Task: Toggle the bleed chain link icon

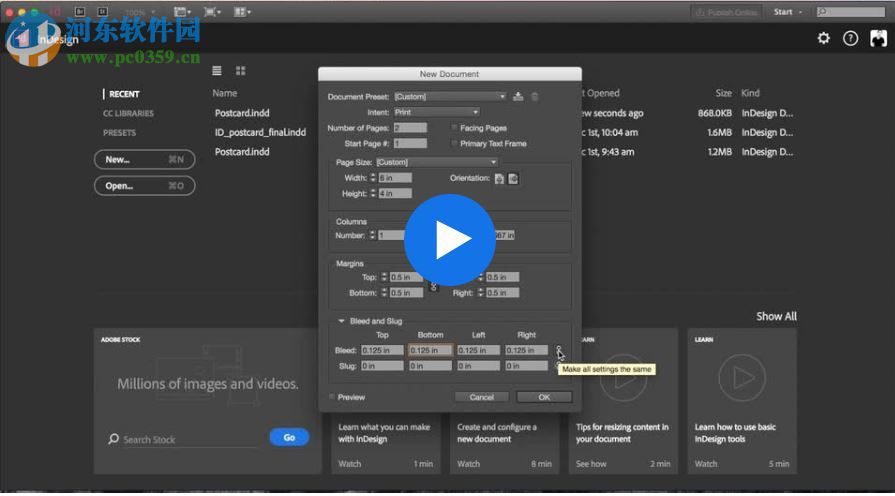Action: (558, 350)
